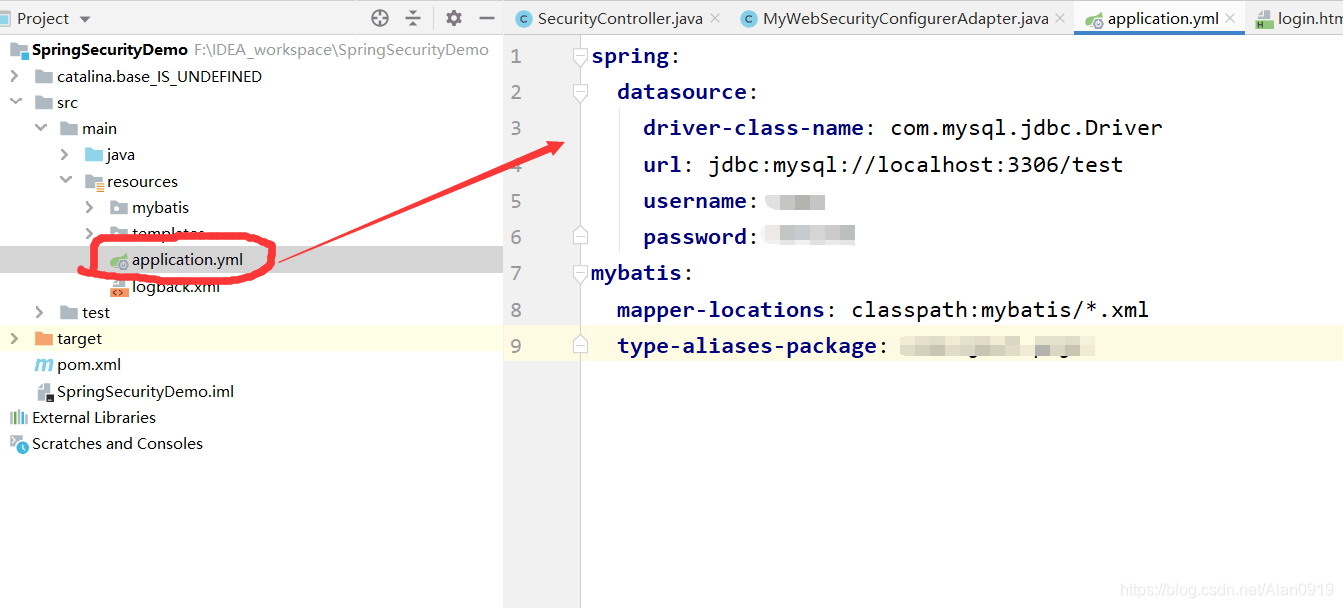Click the orange target folder icon
The width and height of the screenshot is (1343, 608).
(43, 338)
